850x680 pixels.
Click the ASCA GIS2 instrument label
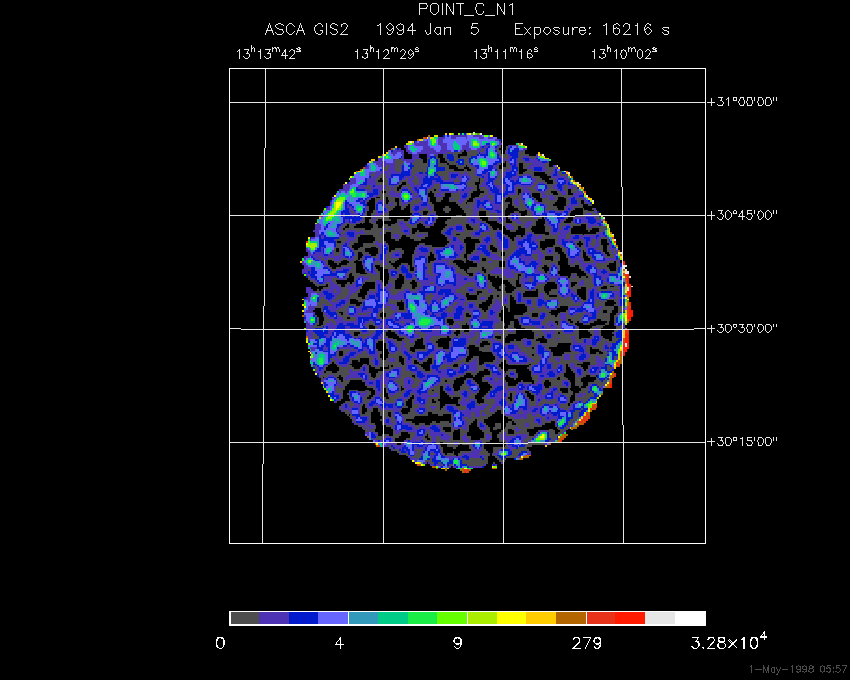(306, 30)
